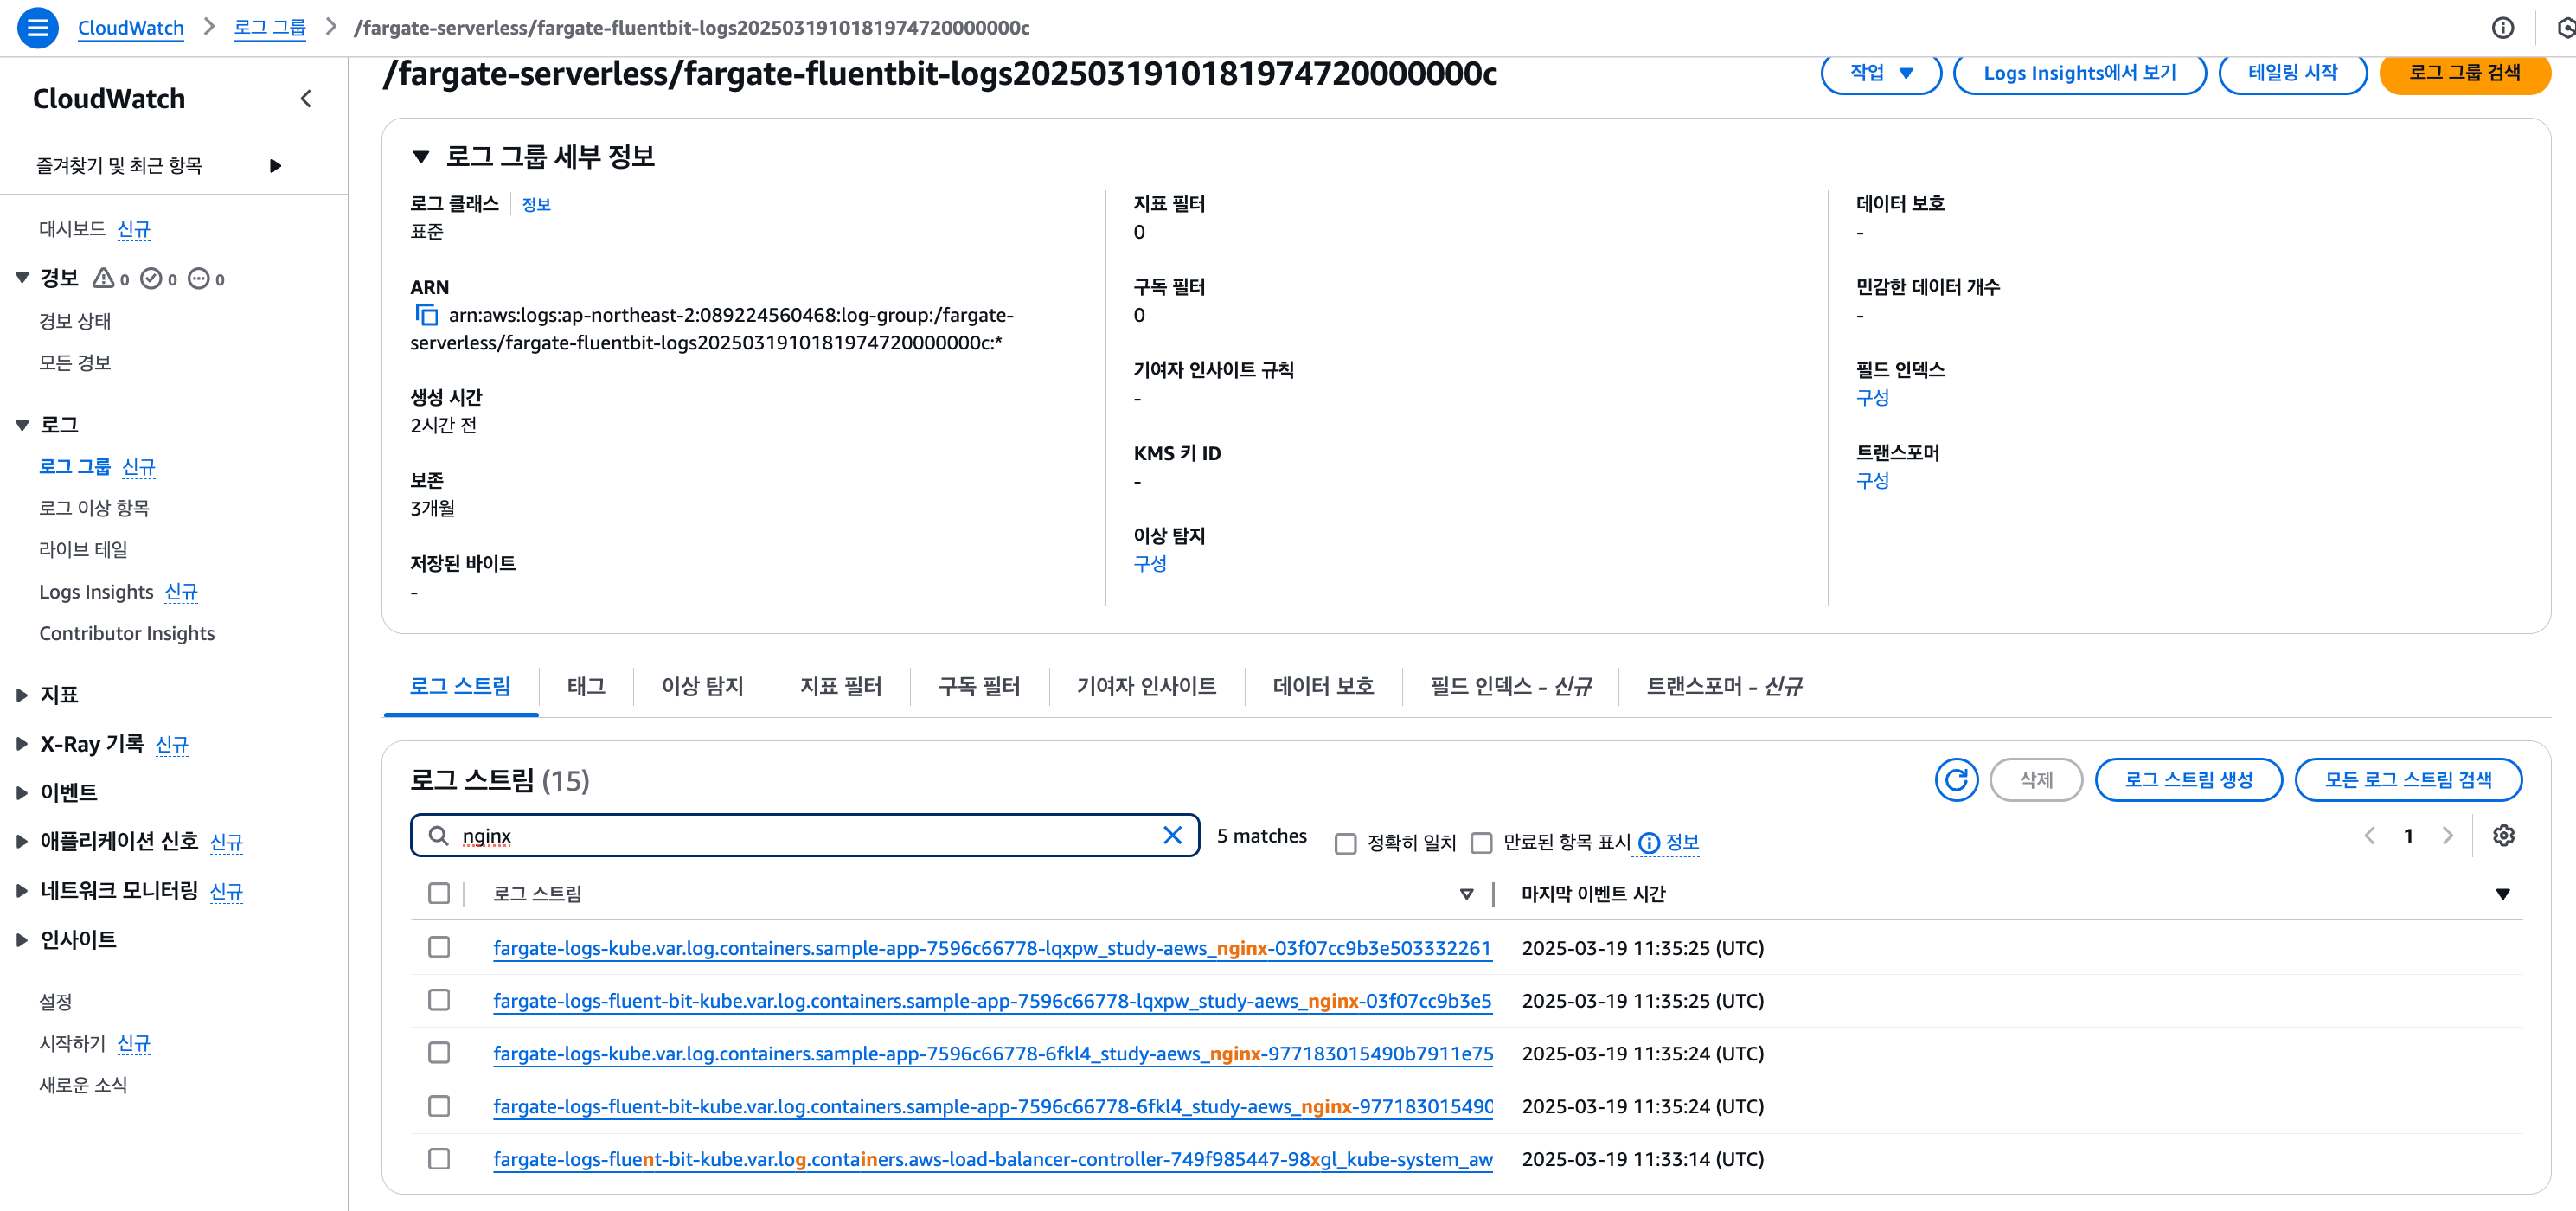The width and height of the screenshot is (2576, 1211).
Task: Clear the nginx search filter
Action: click(x=1172, y=835)
